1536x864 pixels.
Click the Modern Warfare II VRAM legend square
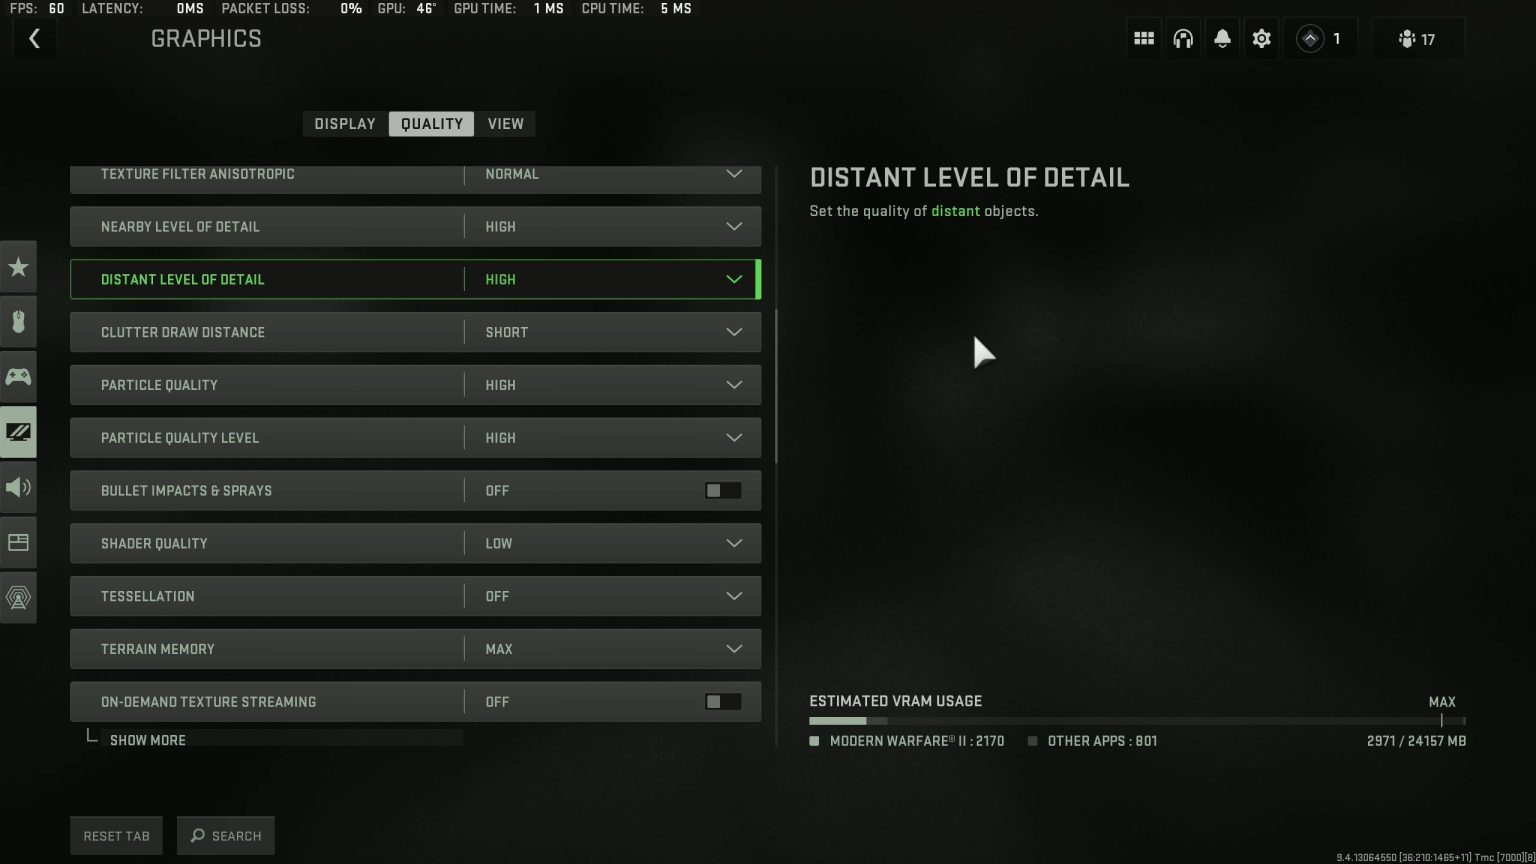[x=815, y=741]
